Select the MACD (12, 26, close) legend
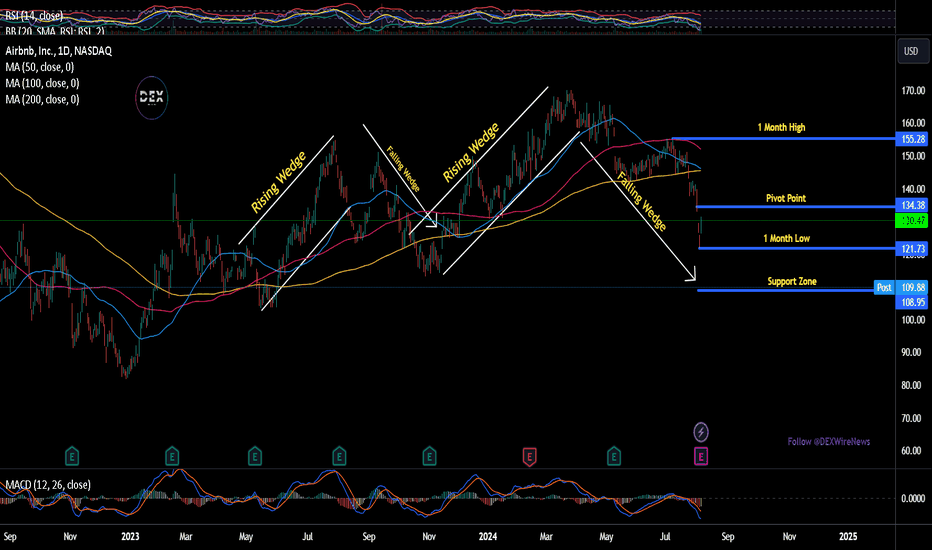Viewport: 932px width, 550px height. [48, 485]
